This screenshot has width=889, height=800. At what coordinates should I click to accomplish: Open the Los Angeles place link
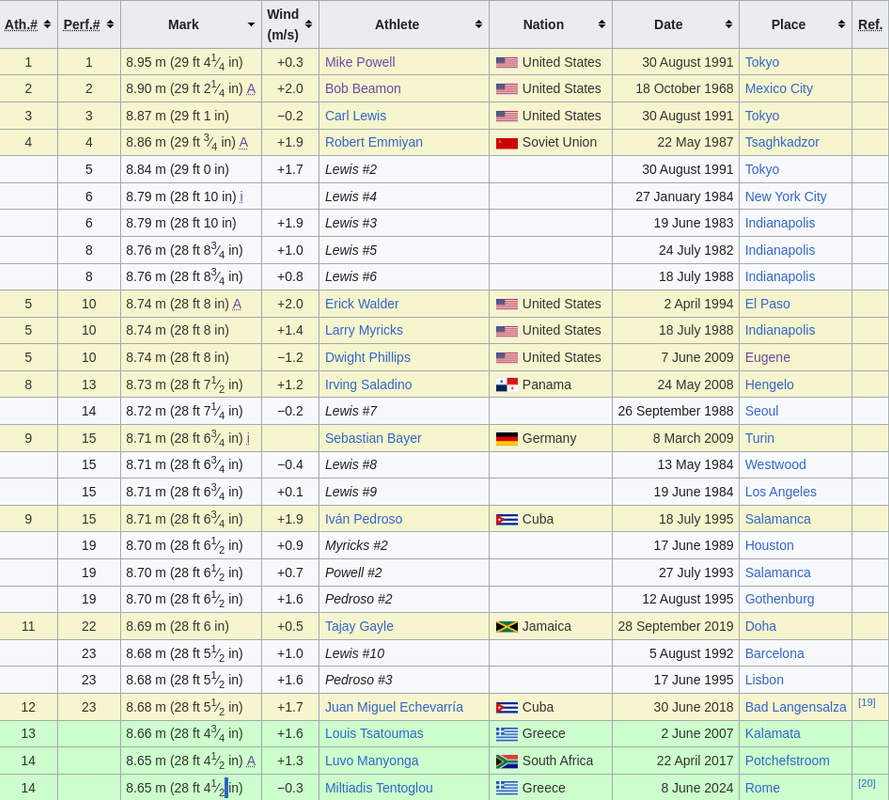pyautogui.click(x=780, y=492)
